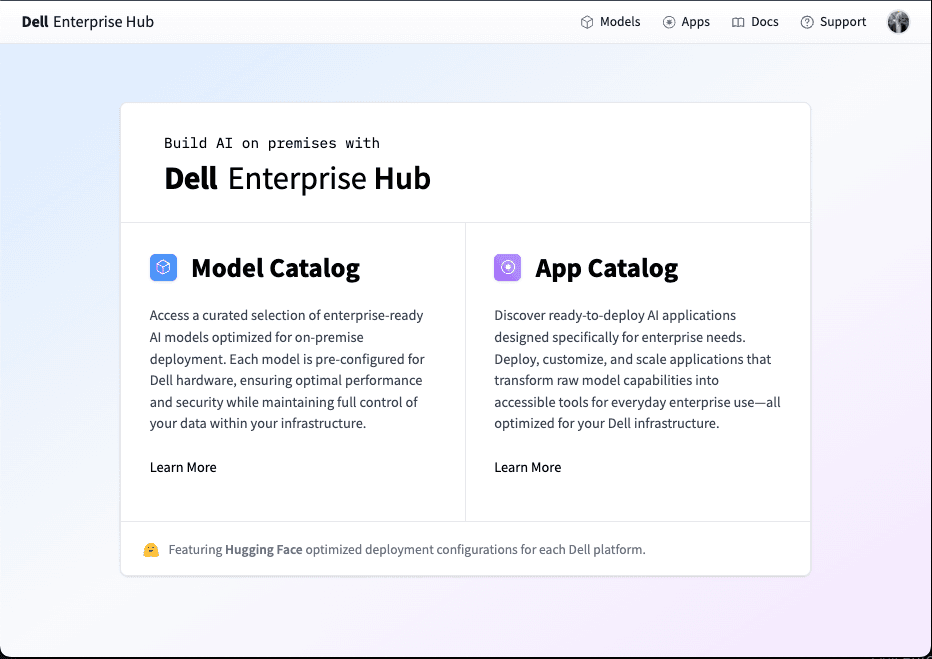Click the bold 'Hugging Face' text
The image size is (932, 659).
pyautogui.click(x=264, y=550)
